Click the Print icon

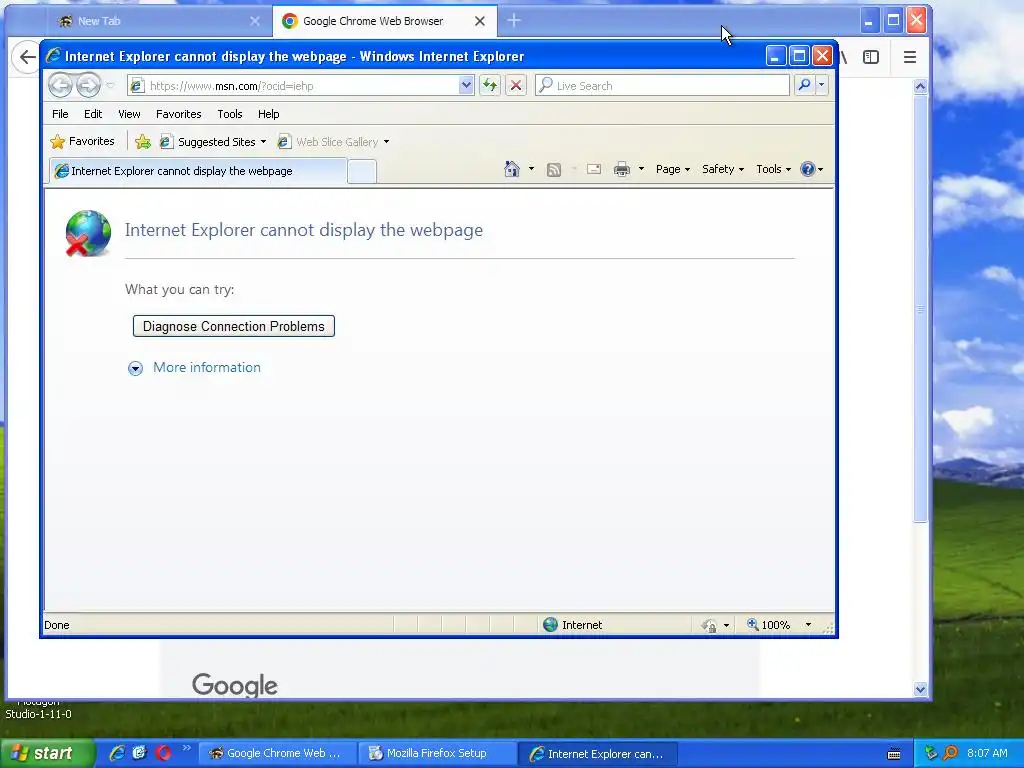click(x=622, y=170)
